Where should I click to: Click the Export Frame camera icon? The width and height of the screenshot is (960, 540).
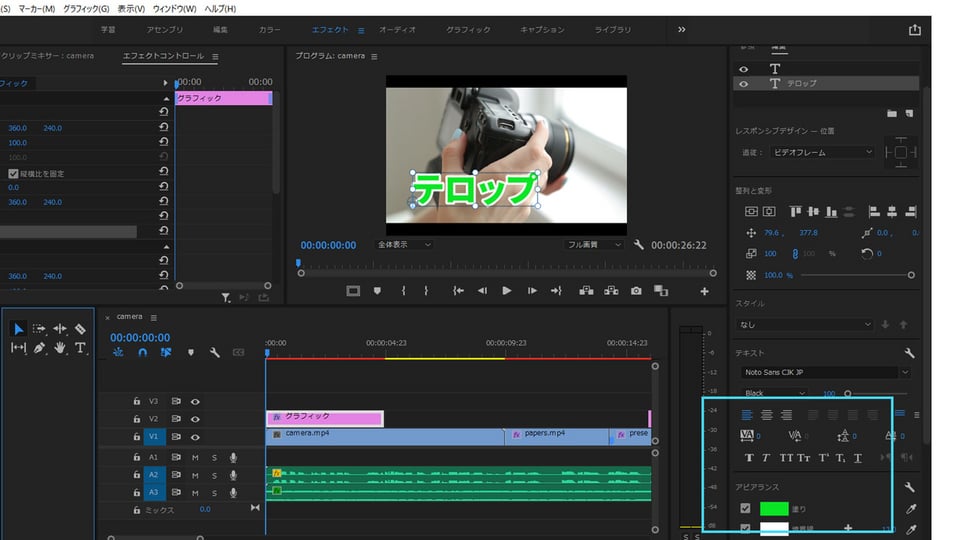click(636, 291)
